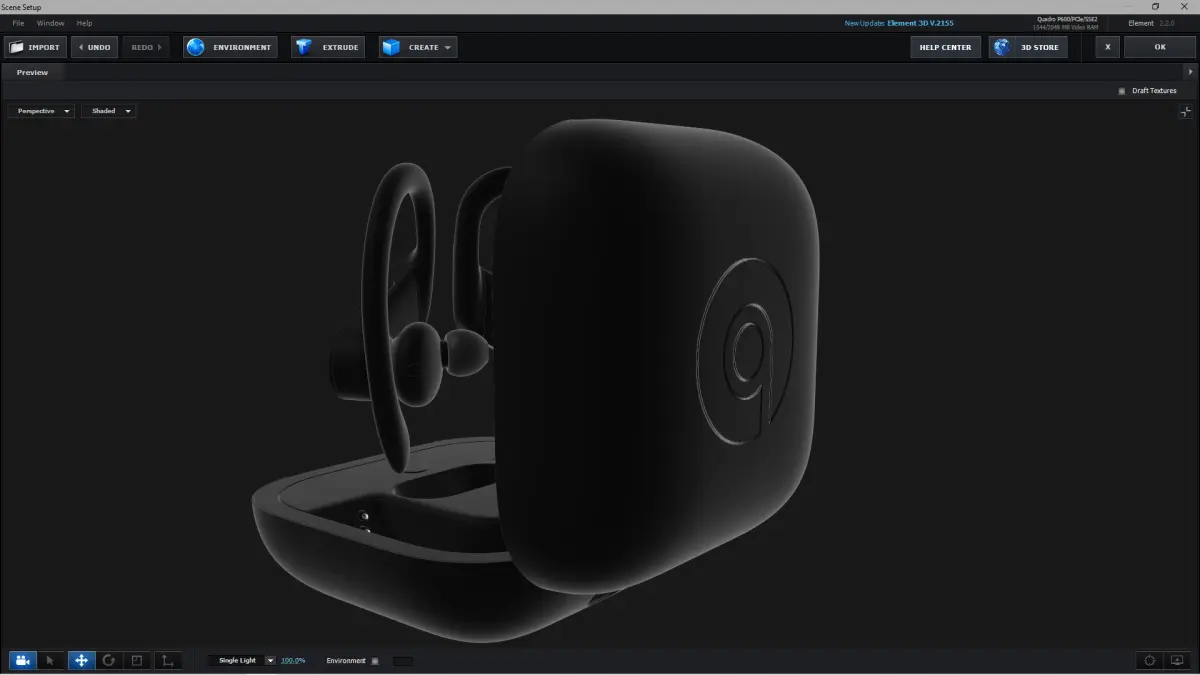
Task: Select the axis anchor tool
Action: click(167, 660)
